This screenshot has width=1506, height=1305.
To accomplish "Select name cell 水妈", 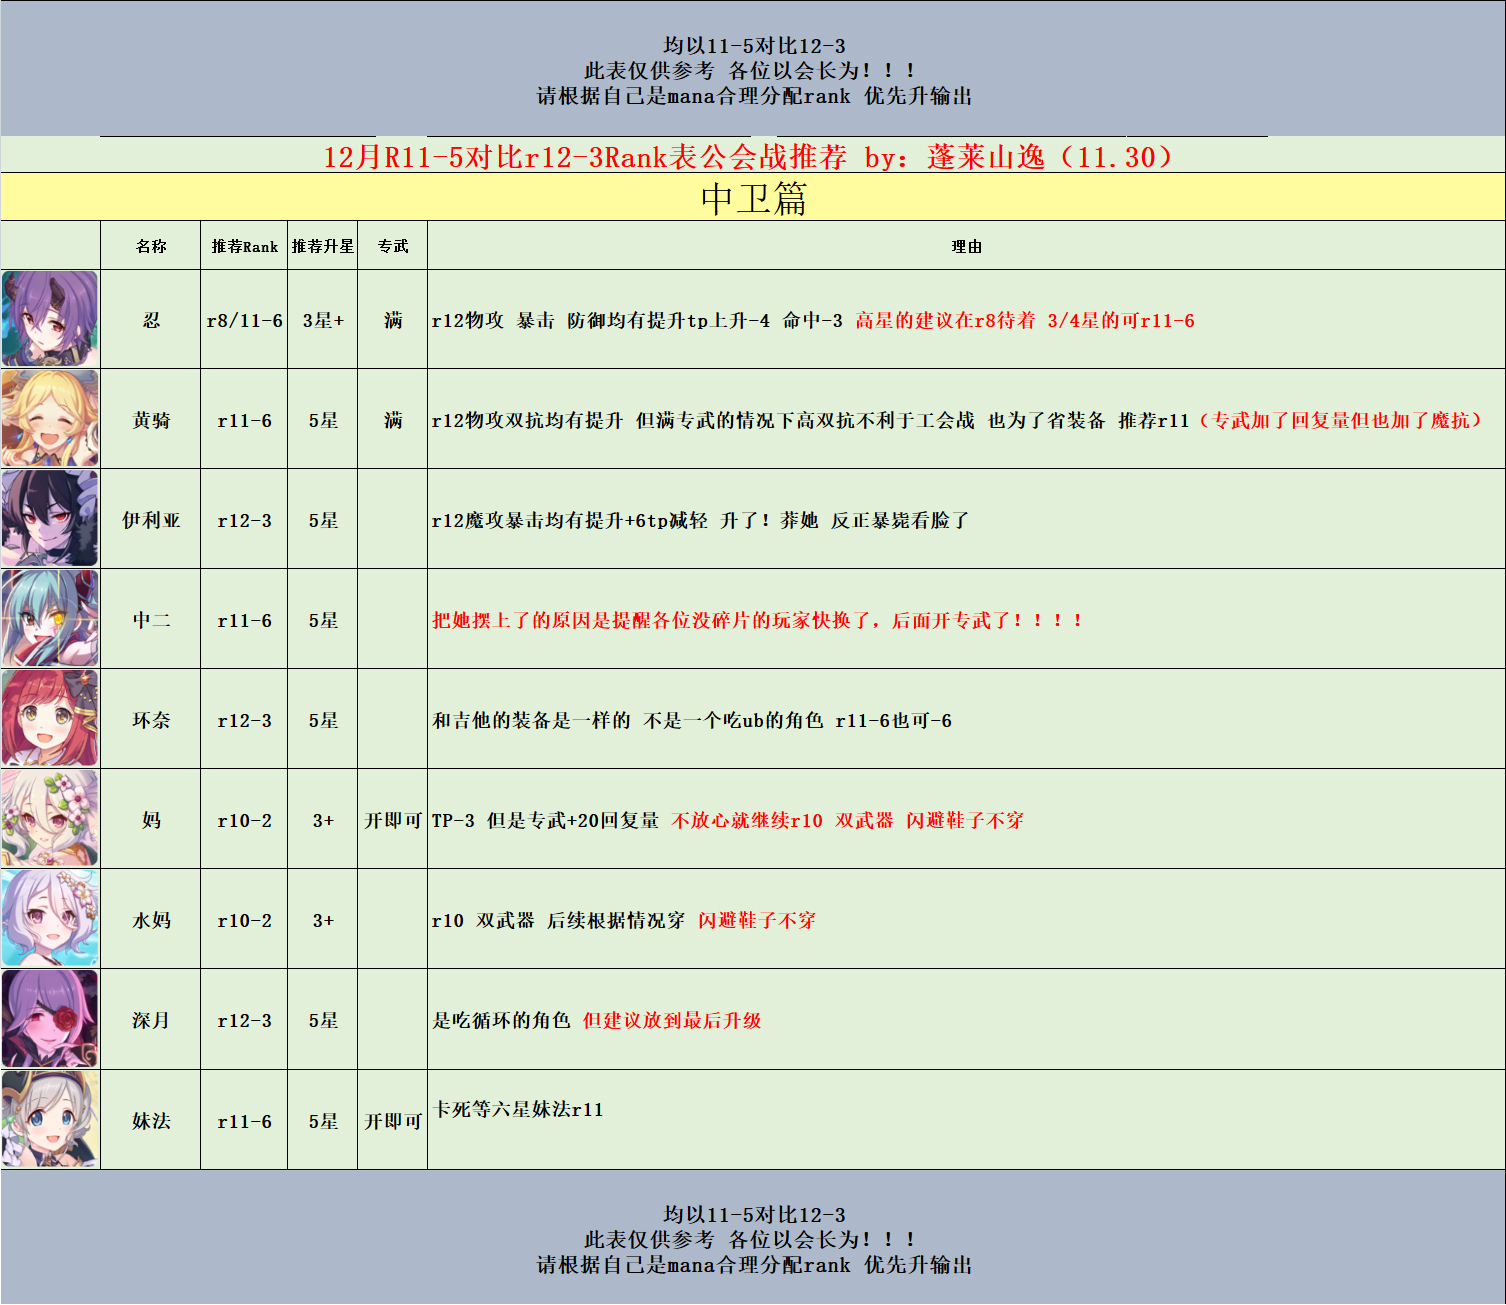I will pos(151,920).
